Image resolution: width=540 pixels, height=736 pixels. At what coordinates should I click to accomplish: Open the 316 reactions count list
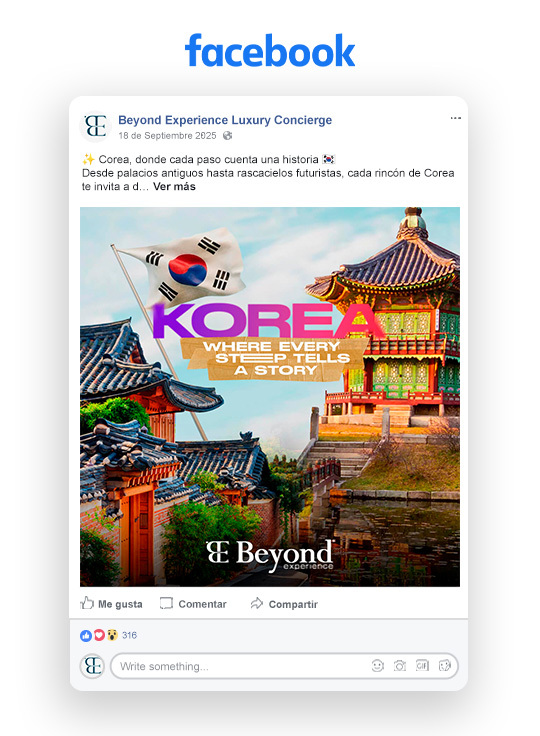click(x=129, y=635)
